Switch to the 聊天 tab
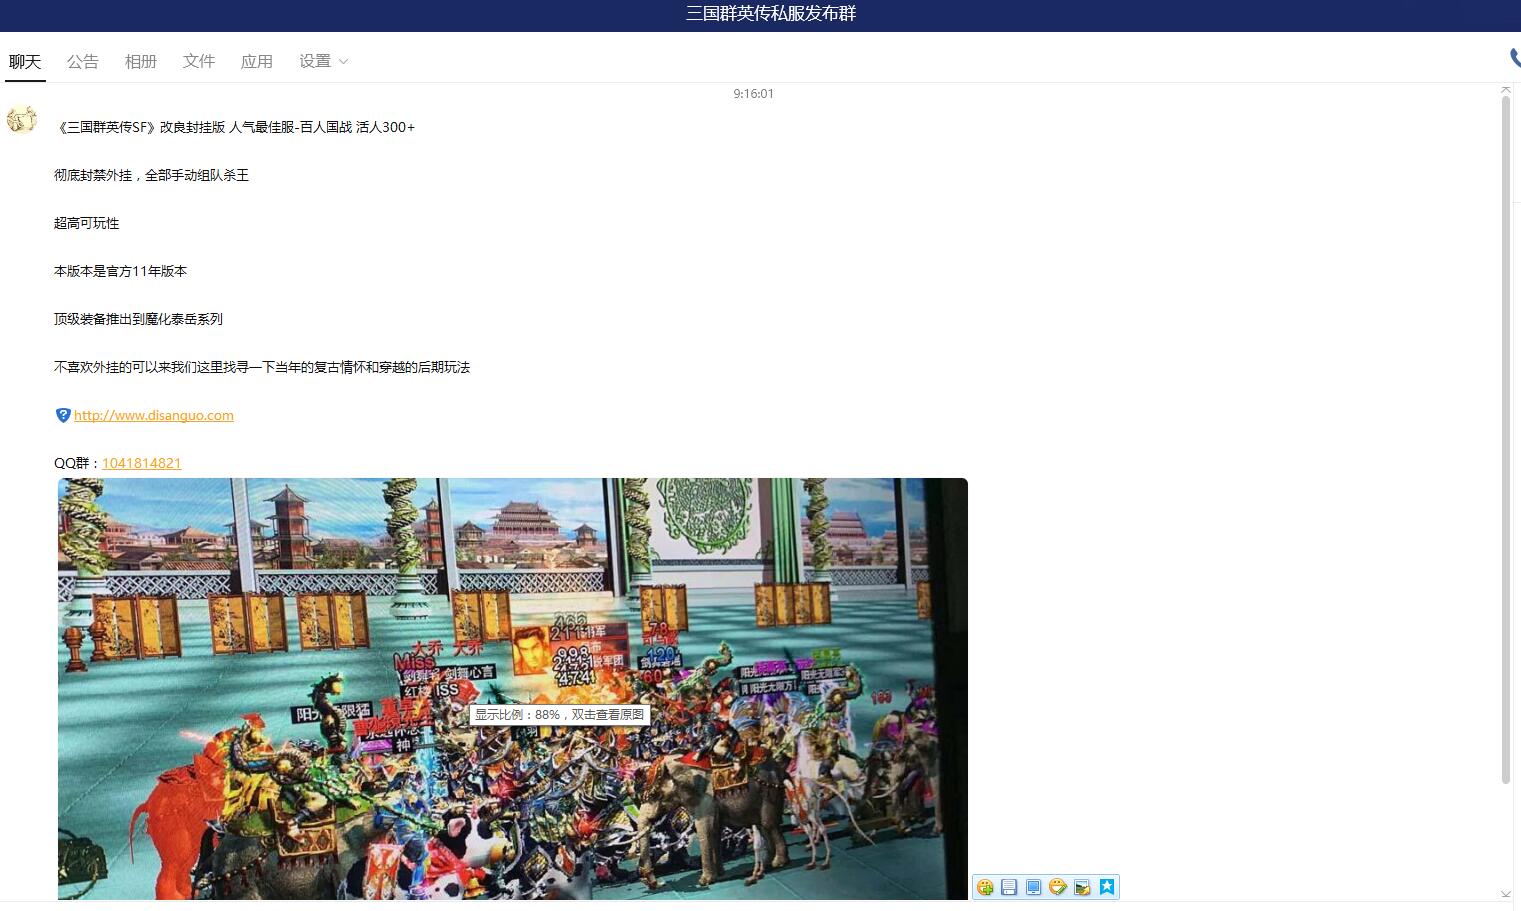 tap(25, 61)
